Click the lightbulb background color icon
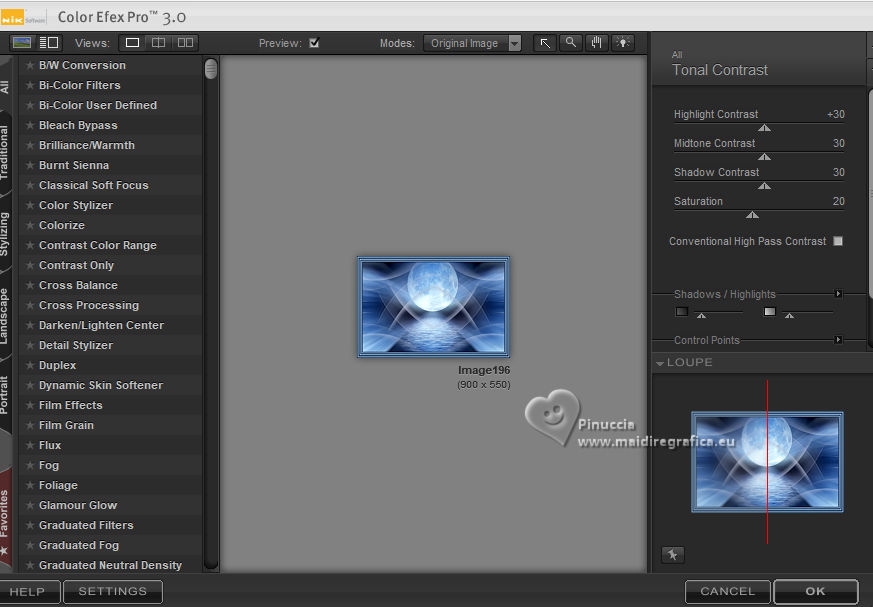 click(622, 43)
